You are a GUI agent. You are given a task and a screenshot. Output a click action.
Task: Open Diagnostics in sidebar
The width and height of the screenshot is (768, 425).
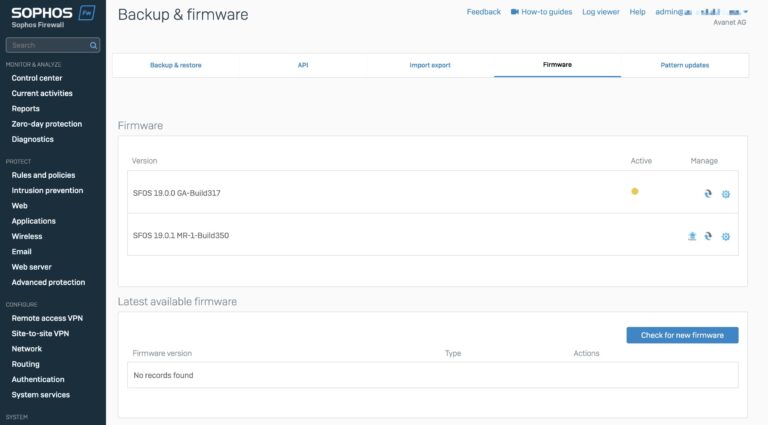(32, 139)
